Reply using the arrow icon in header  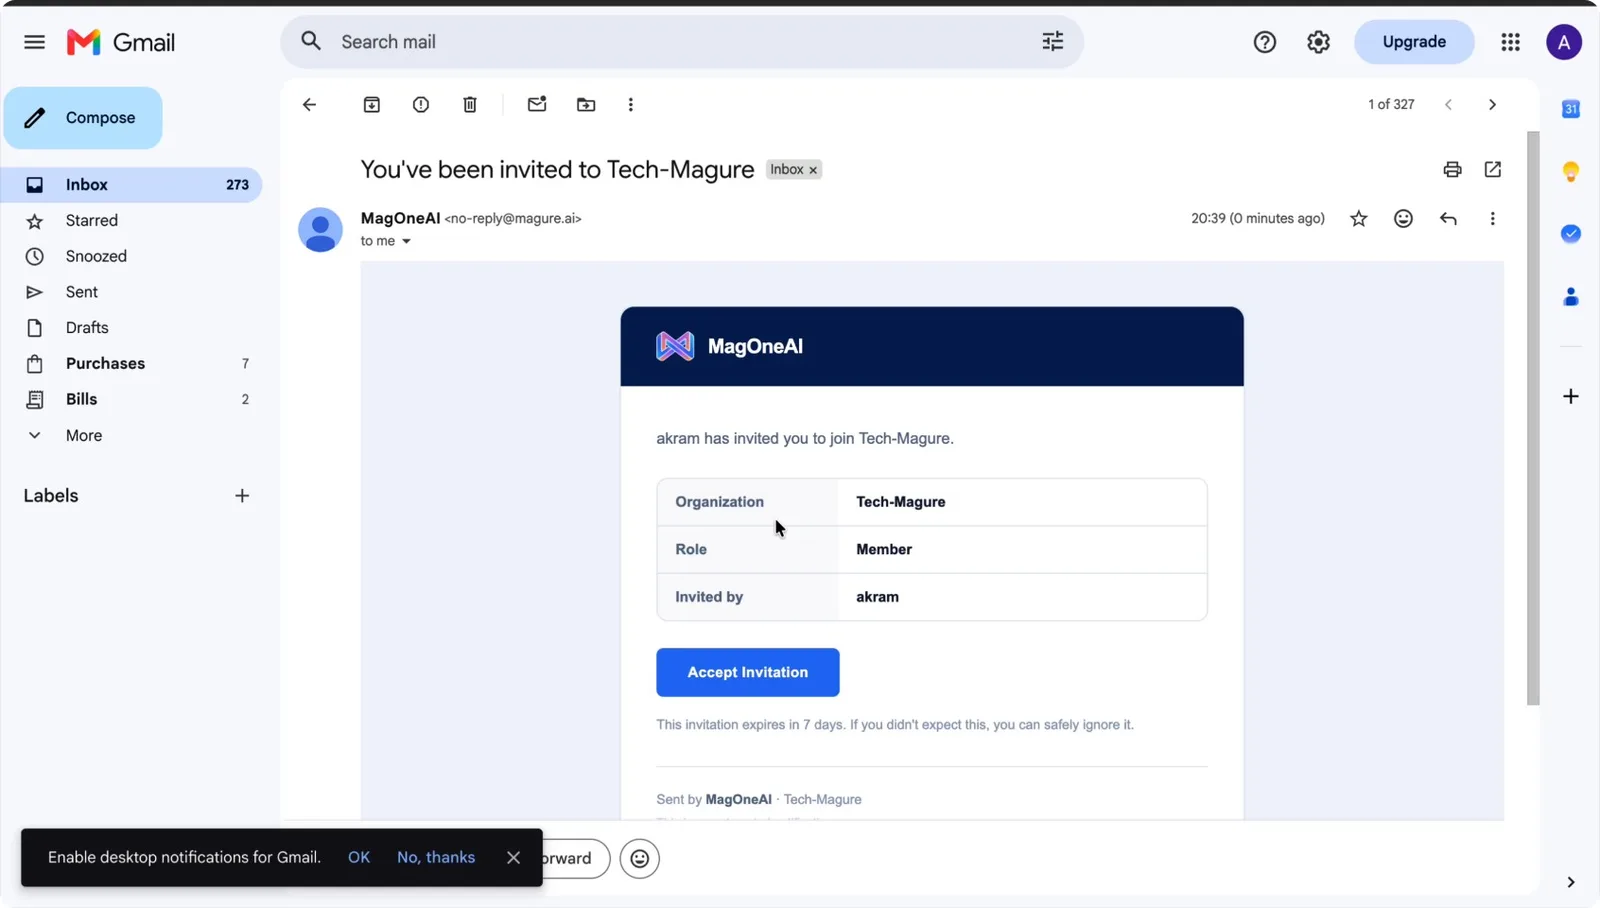[1448, 218]
